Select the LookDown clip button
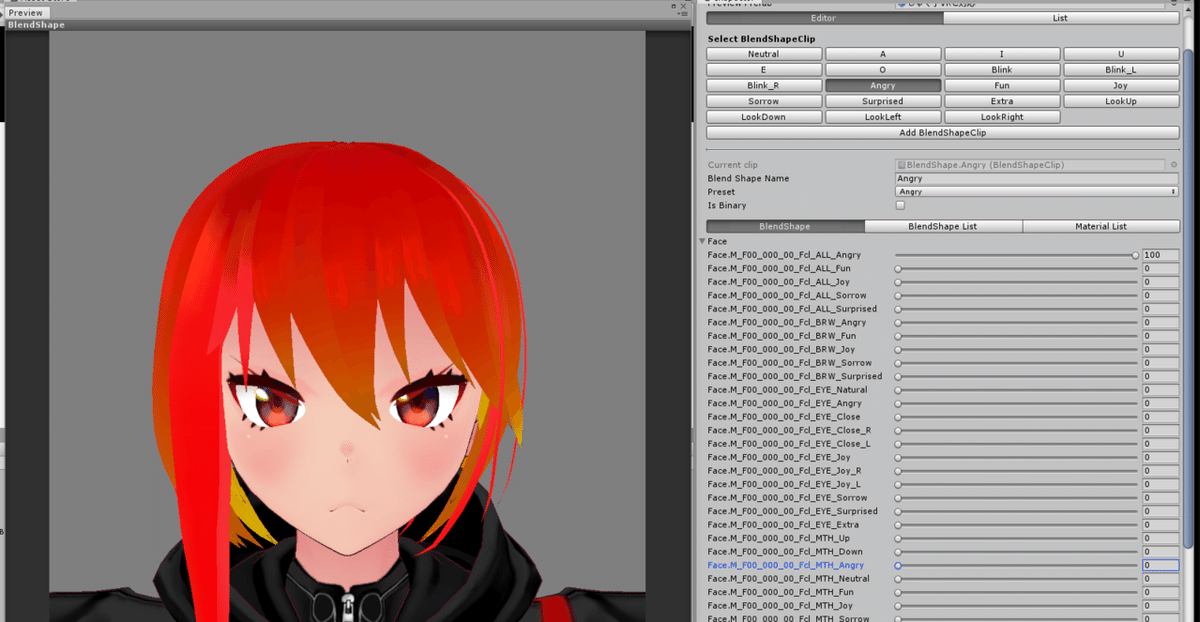Viewport: 1200px width, 622px height. pyautogui.click(x=764, y=117)
